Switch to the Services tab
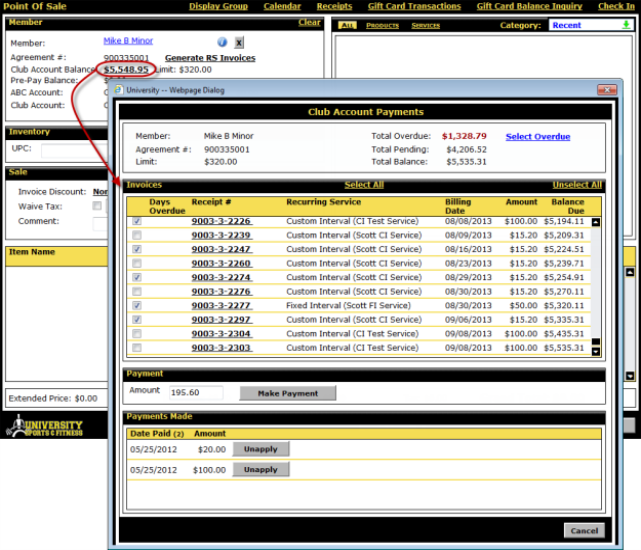This screenshot has height=550, width=641. pyautogui.click(x=425, y=25)
